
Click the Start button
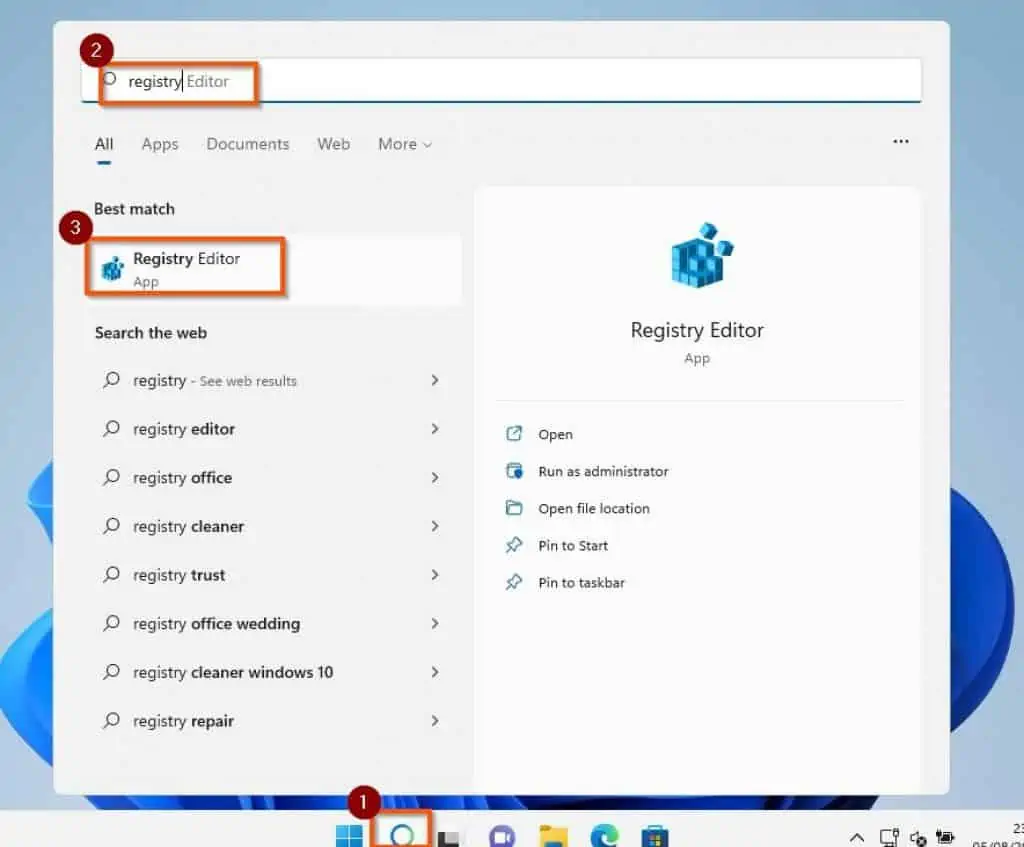pyautogui.click(x=347, y=833)
